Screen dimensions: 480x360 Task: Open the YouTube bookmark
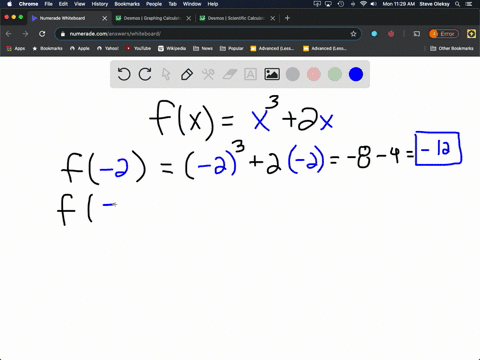click(x=138, y=48)
